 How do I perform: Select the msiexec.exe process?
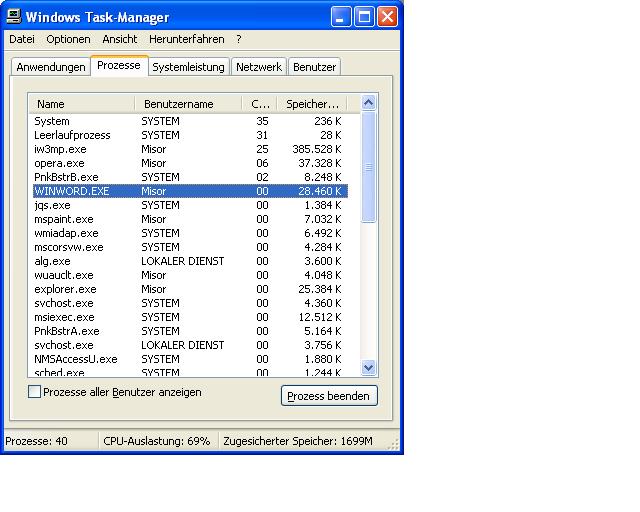pos(190,317)
